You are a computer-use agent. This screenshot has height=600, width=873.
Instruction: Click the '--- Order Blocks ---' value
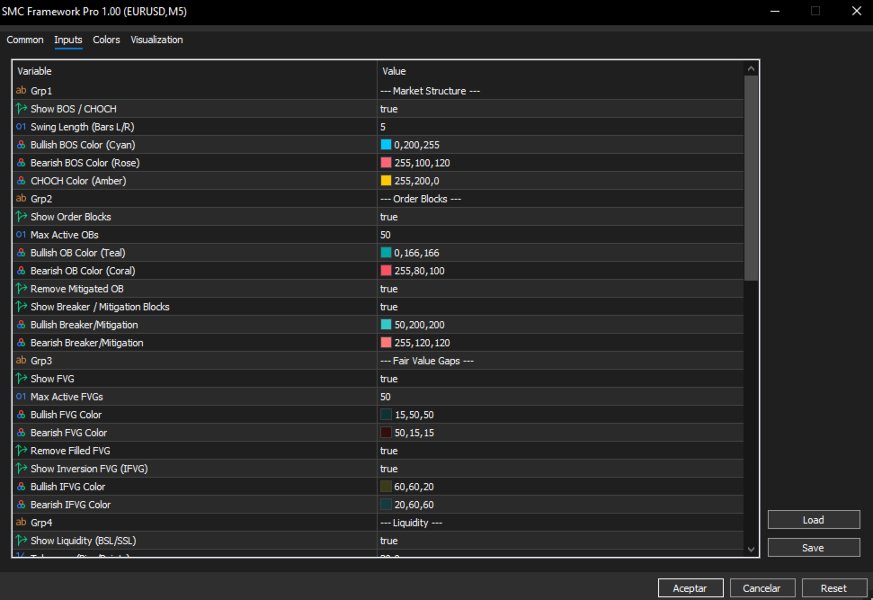click(x=420, y=199)
